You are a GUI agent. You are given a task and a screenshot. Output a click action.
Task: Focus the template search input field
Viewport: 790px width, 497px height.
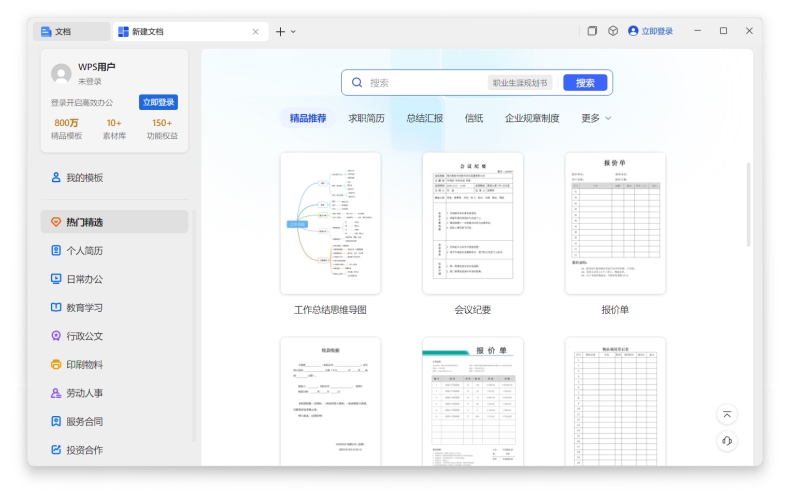pyautogui.click(x=477, y=83)
